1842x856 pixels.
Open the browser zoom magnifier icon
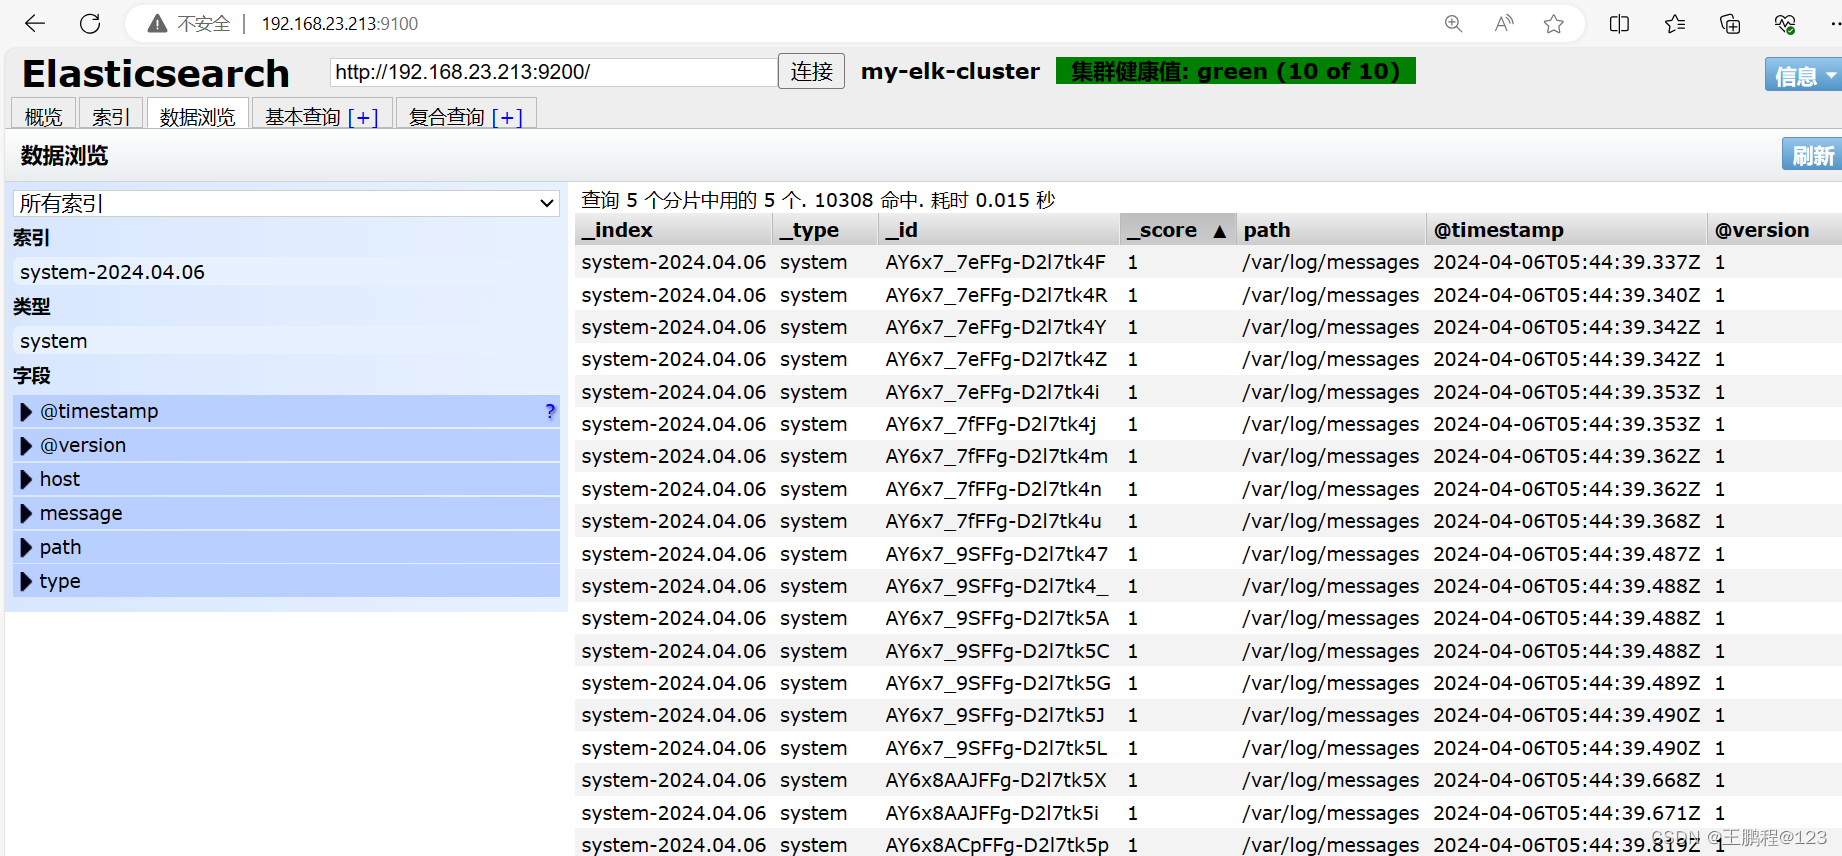click(1453, 24)
